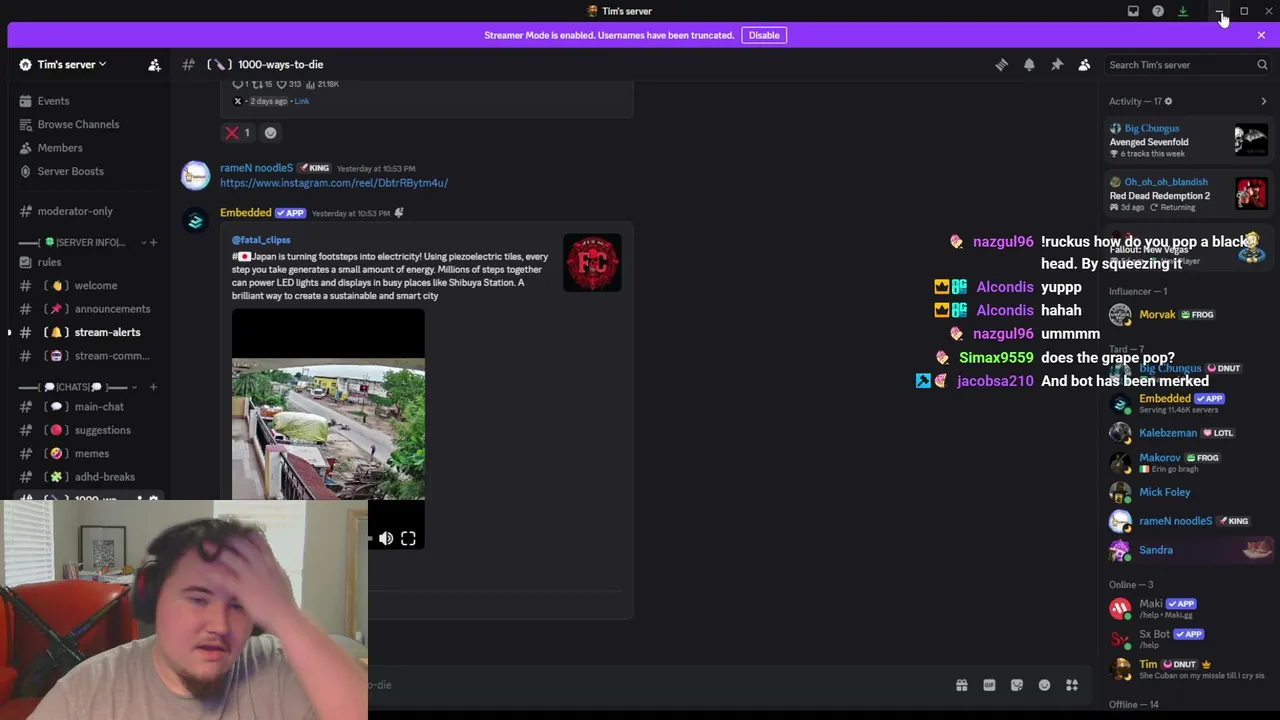The image size is (1280, 720).
Task: Click the Embedded app name in chat
Action: pos(246,213)
